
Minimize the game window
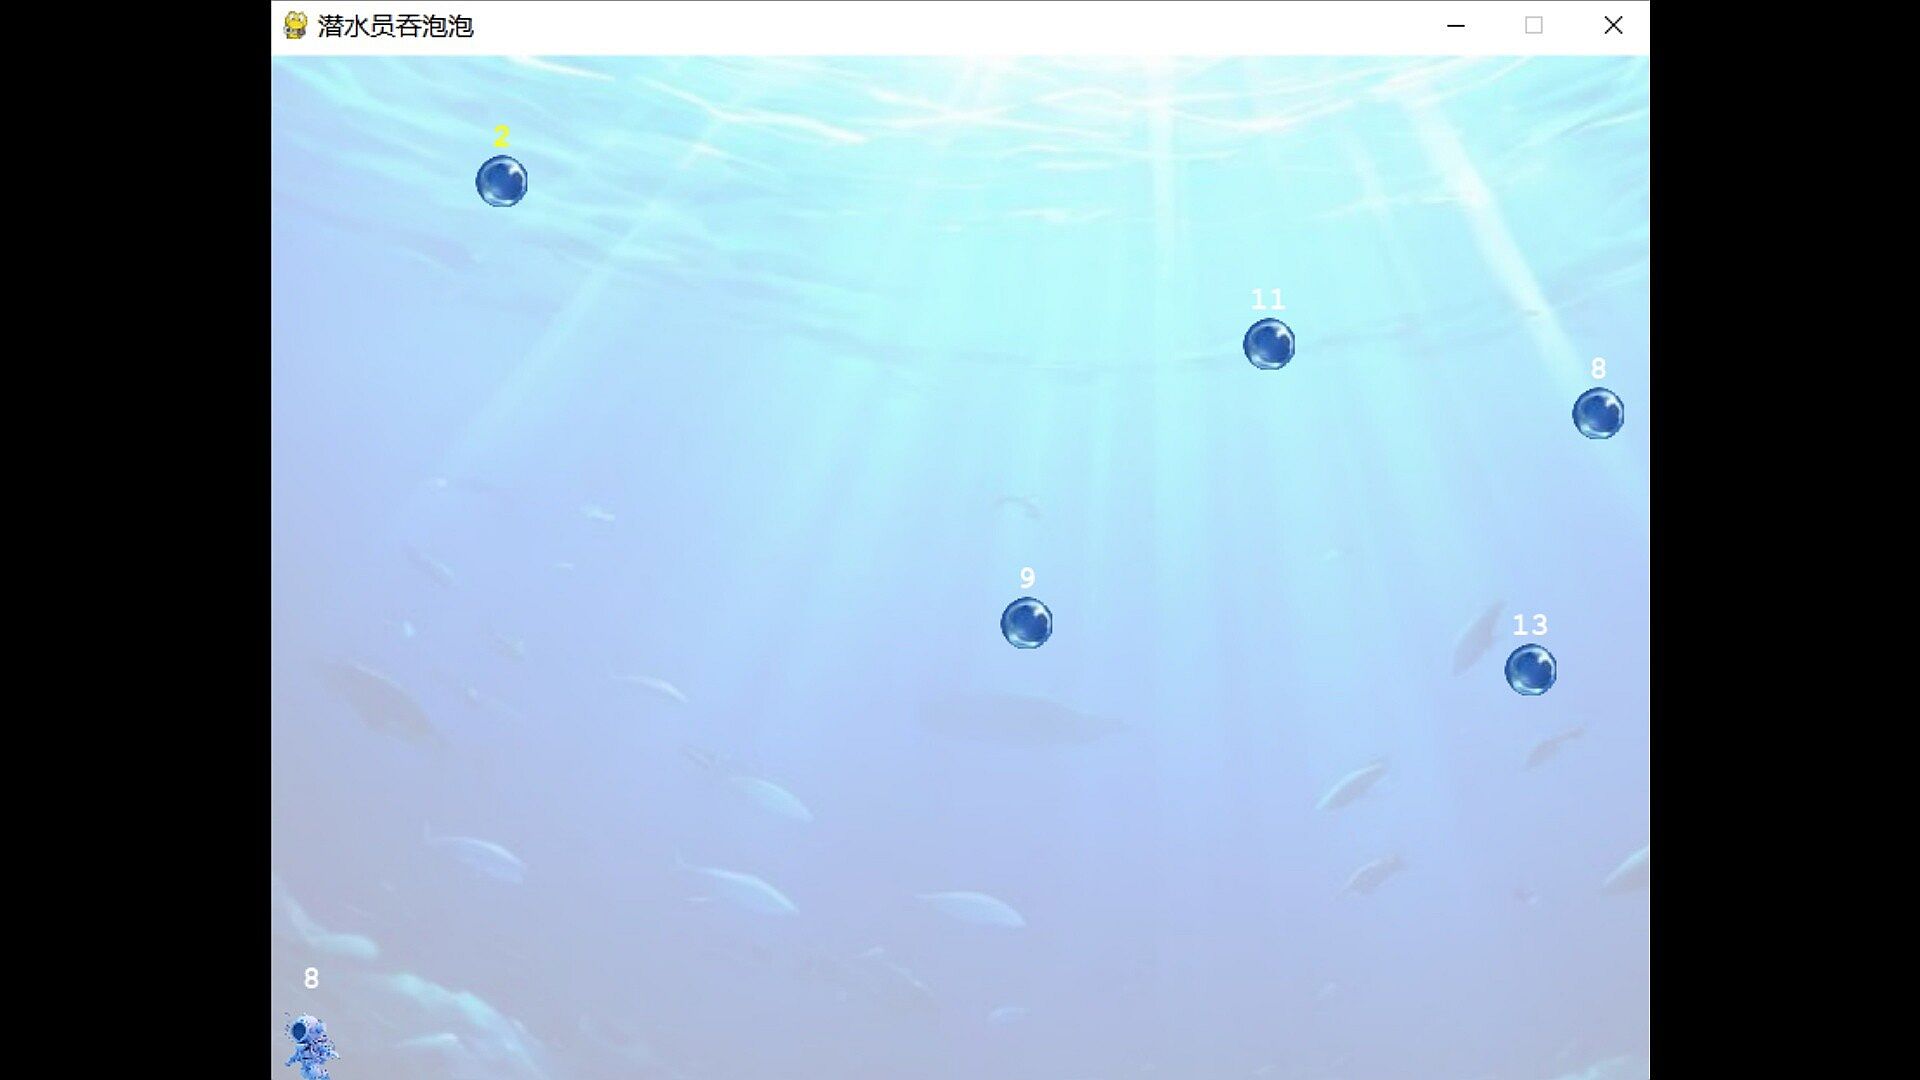click(x=1455, y=26)
